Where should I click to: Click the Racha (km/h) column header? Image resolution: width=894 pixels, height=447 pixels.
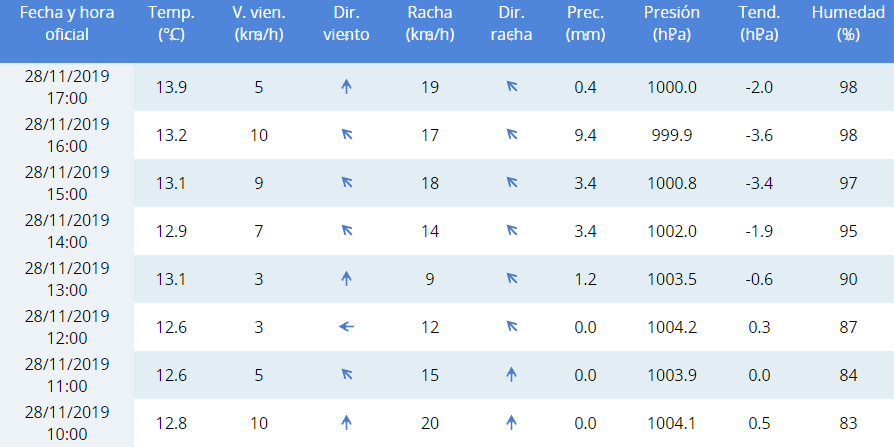click(x=430, y=24)
